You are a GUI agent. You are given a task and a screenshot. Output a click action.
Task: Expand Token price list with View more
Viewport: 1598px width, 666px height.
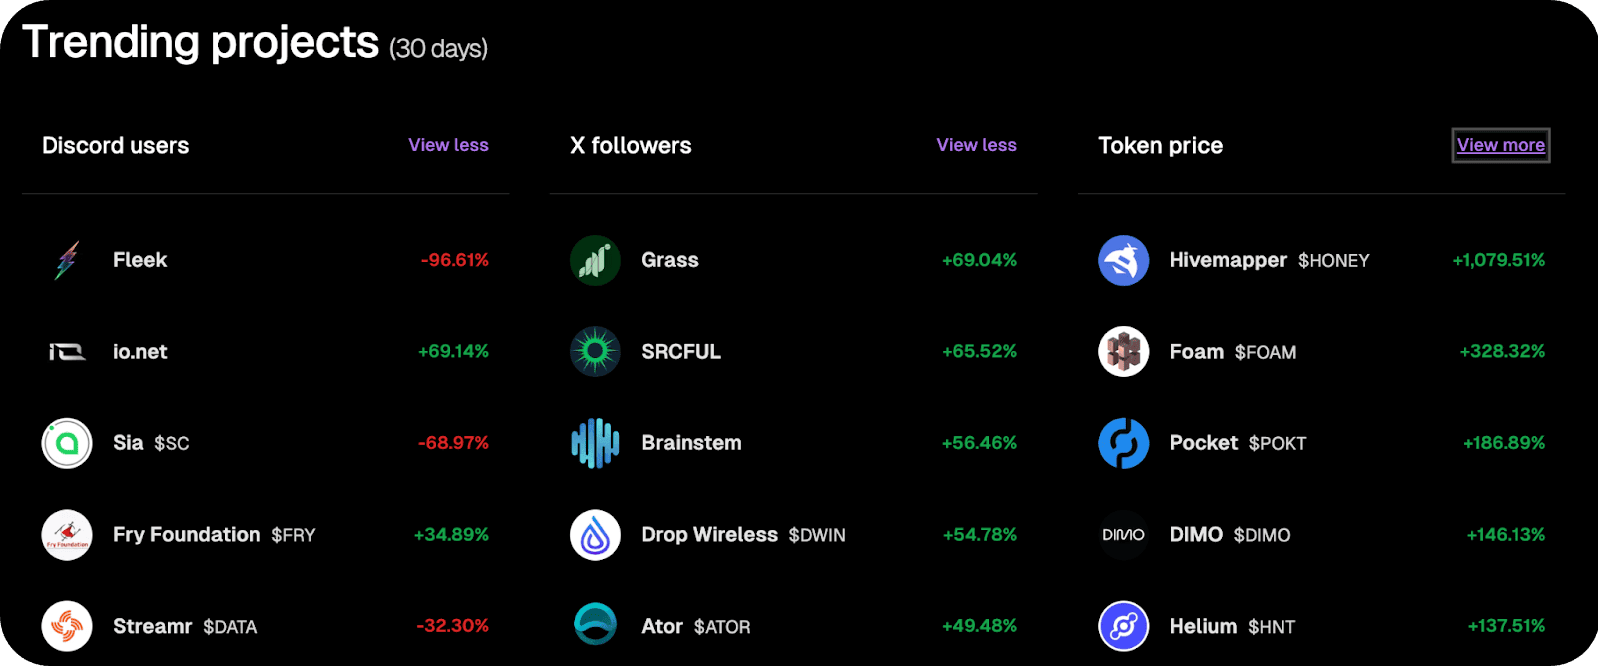[1501, 145]
